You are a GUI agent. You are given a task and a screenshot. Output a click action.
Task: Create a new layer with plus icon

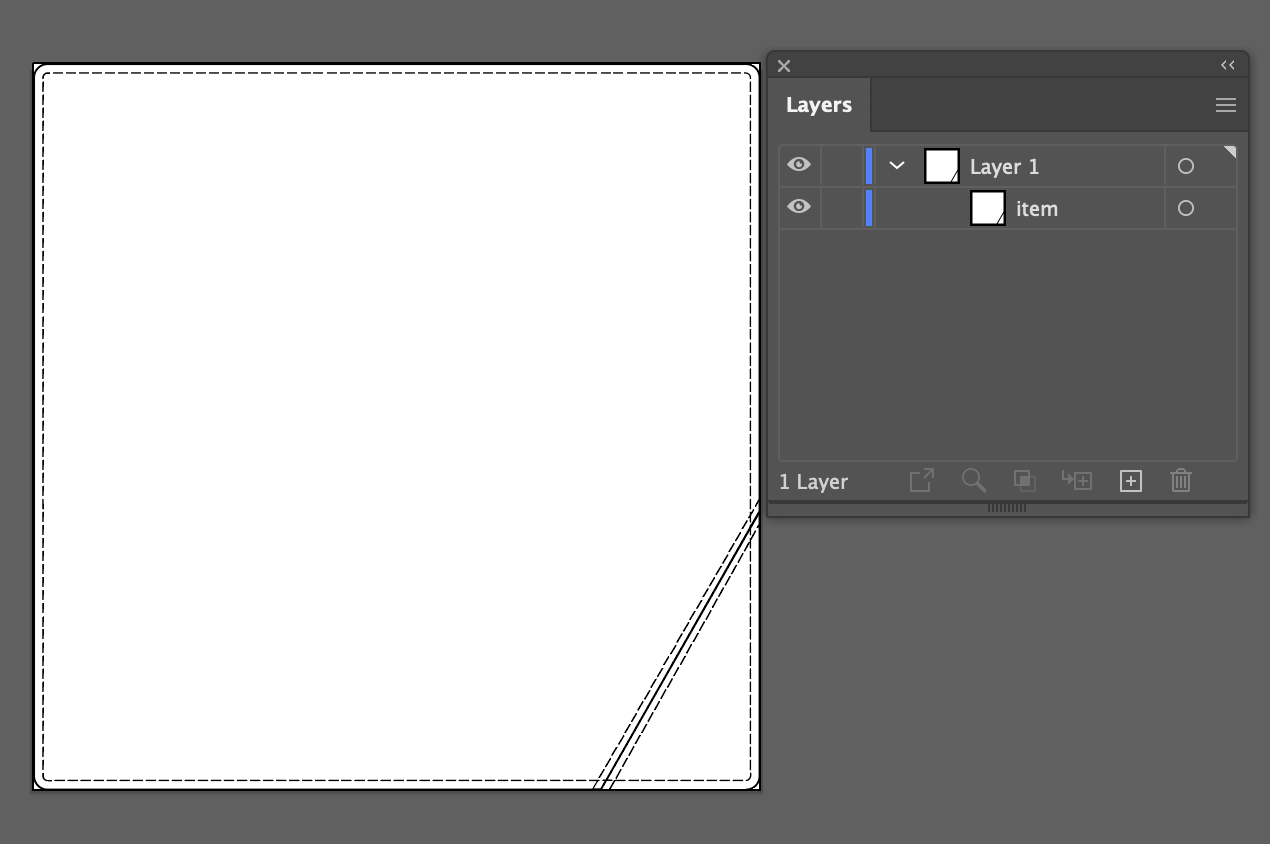pyautogui.click(x=1130, y=481)
